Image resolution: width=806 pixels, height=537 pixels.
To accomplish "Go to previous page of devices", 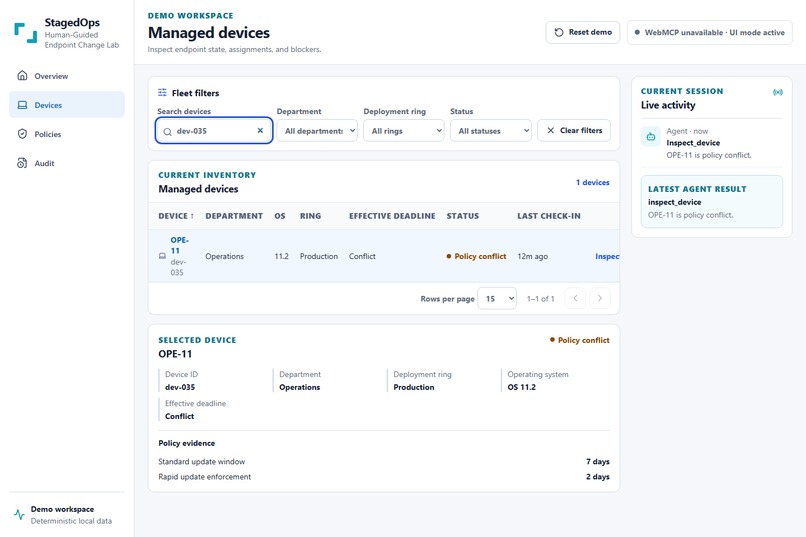I will [575, 298].
